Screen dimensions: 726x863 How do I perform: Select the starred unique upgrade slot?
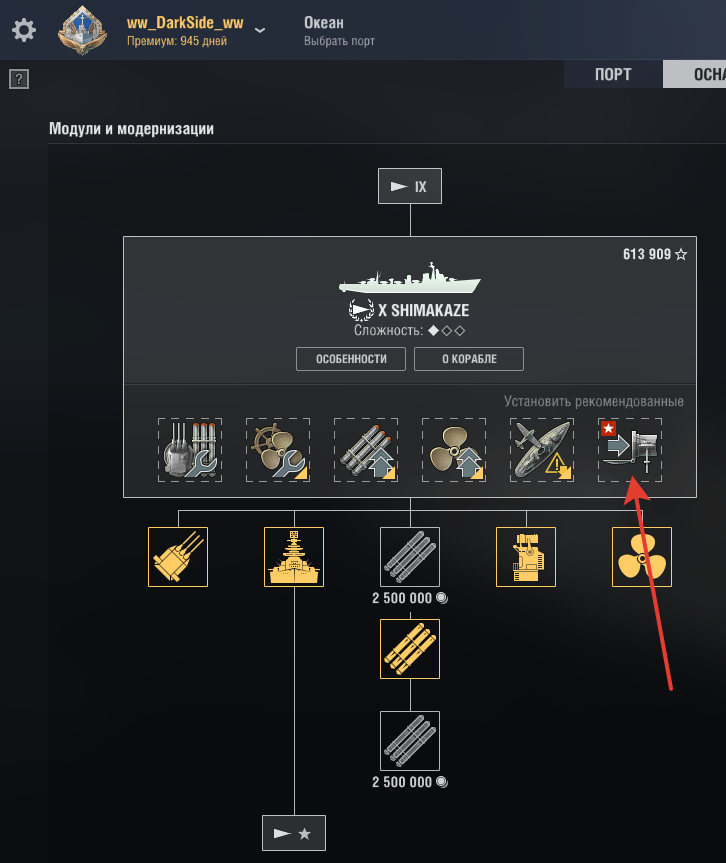(630, 450)
